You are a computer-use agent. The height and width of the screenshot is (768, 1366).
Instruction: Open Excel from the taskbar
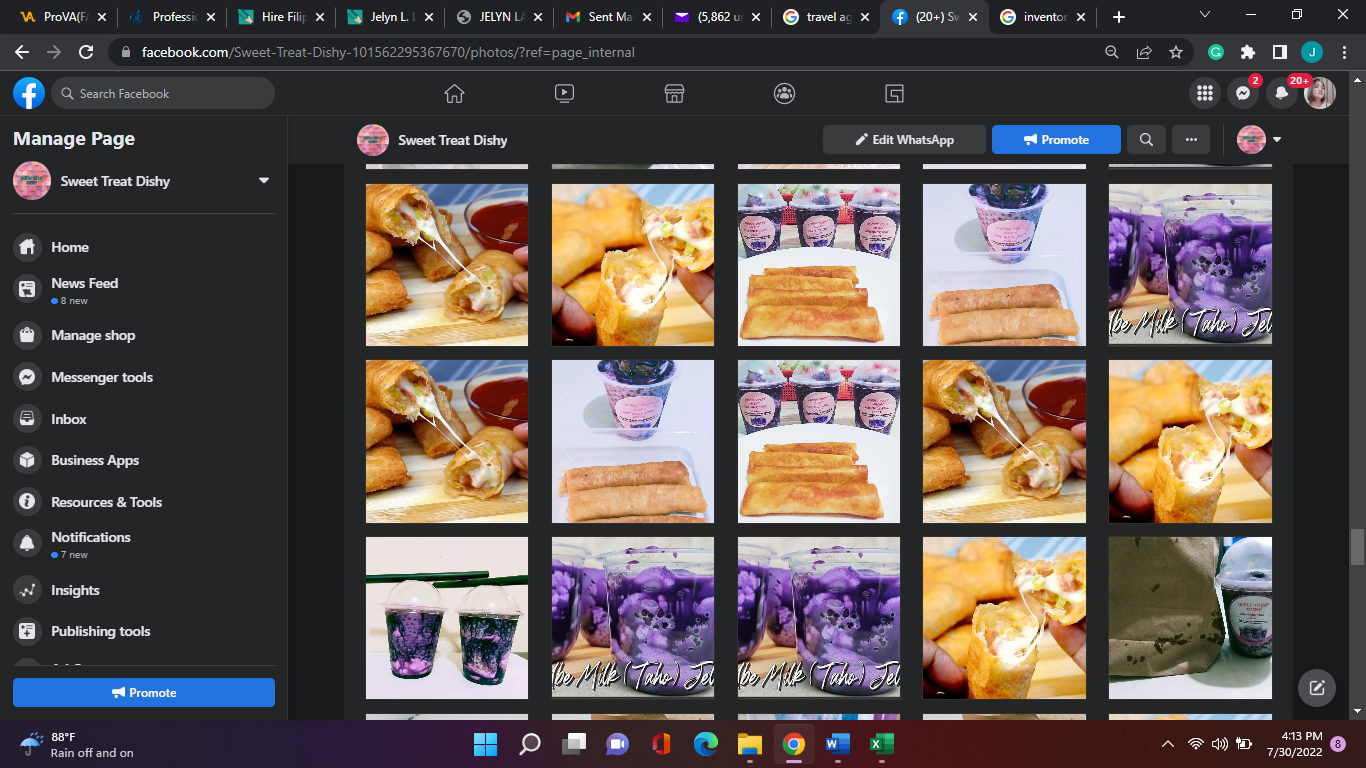tap(882, 744)
